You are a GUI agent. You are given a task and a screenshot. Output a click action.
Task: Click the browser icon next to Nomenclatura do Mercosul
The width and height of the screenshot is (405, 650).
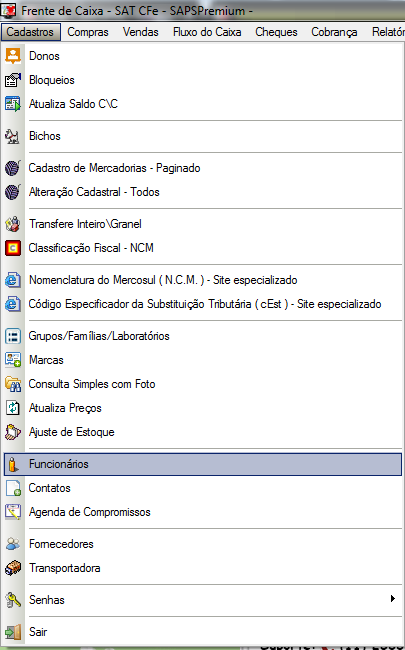tap(13, 280)
